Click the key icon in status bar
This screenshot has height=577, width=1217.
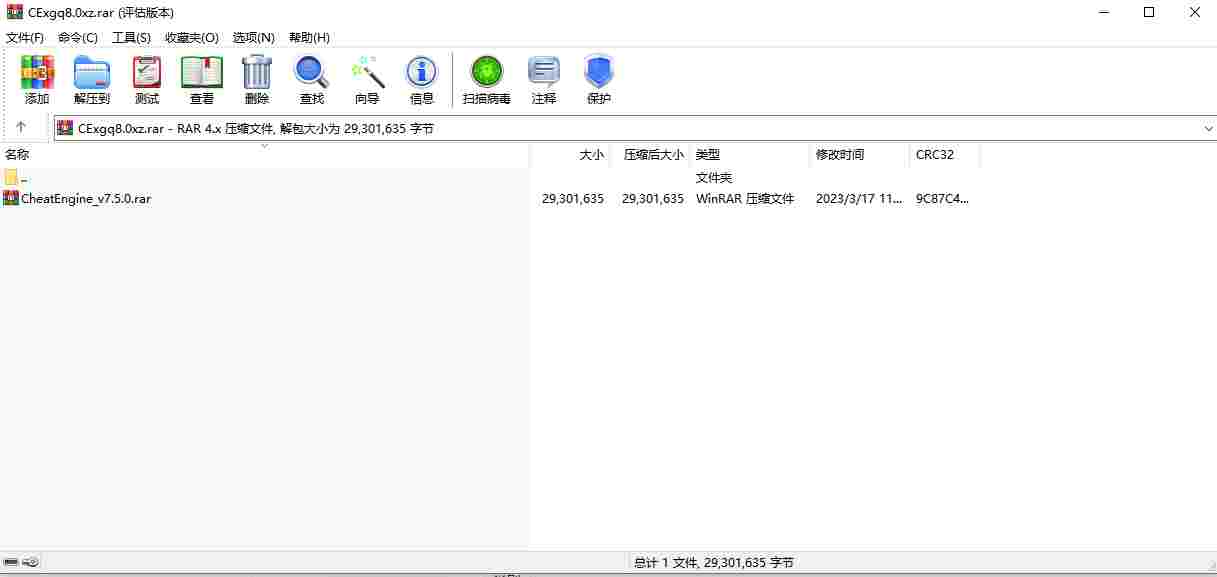tap(31, 563)
